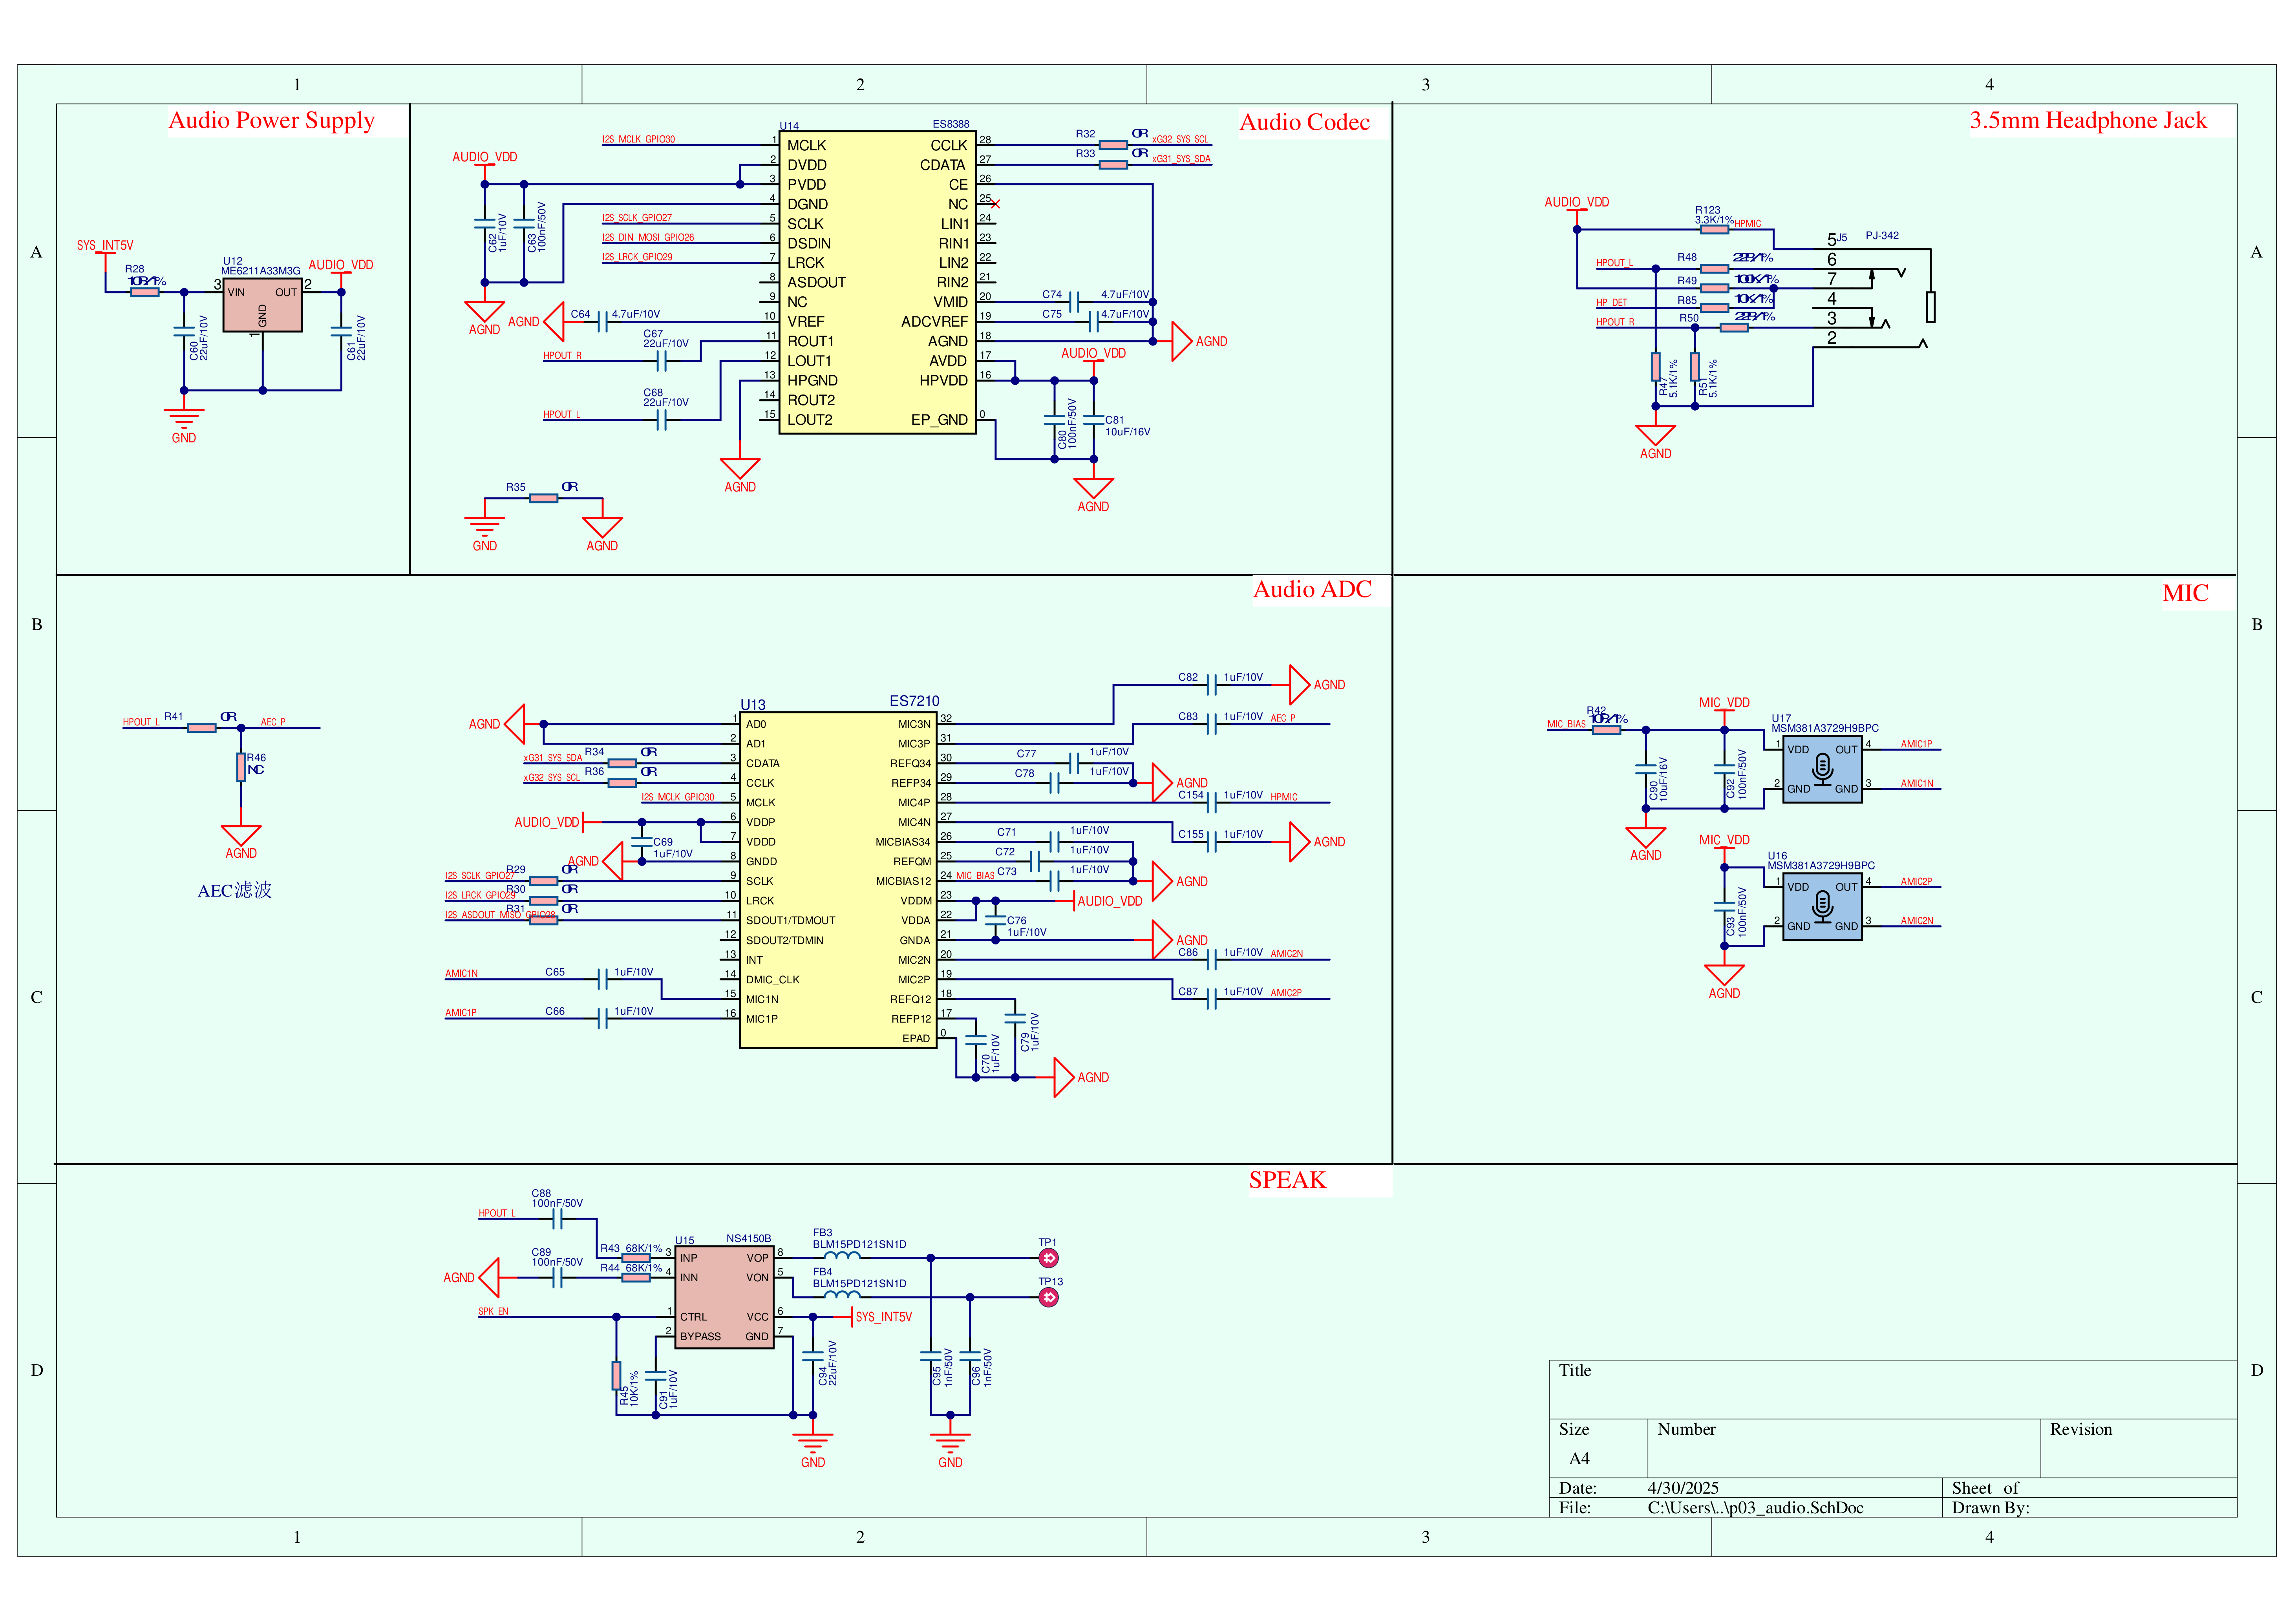
Task: Click the TP13 test point symbol
Action: pos(1048,1297)
